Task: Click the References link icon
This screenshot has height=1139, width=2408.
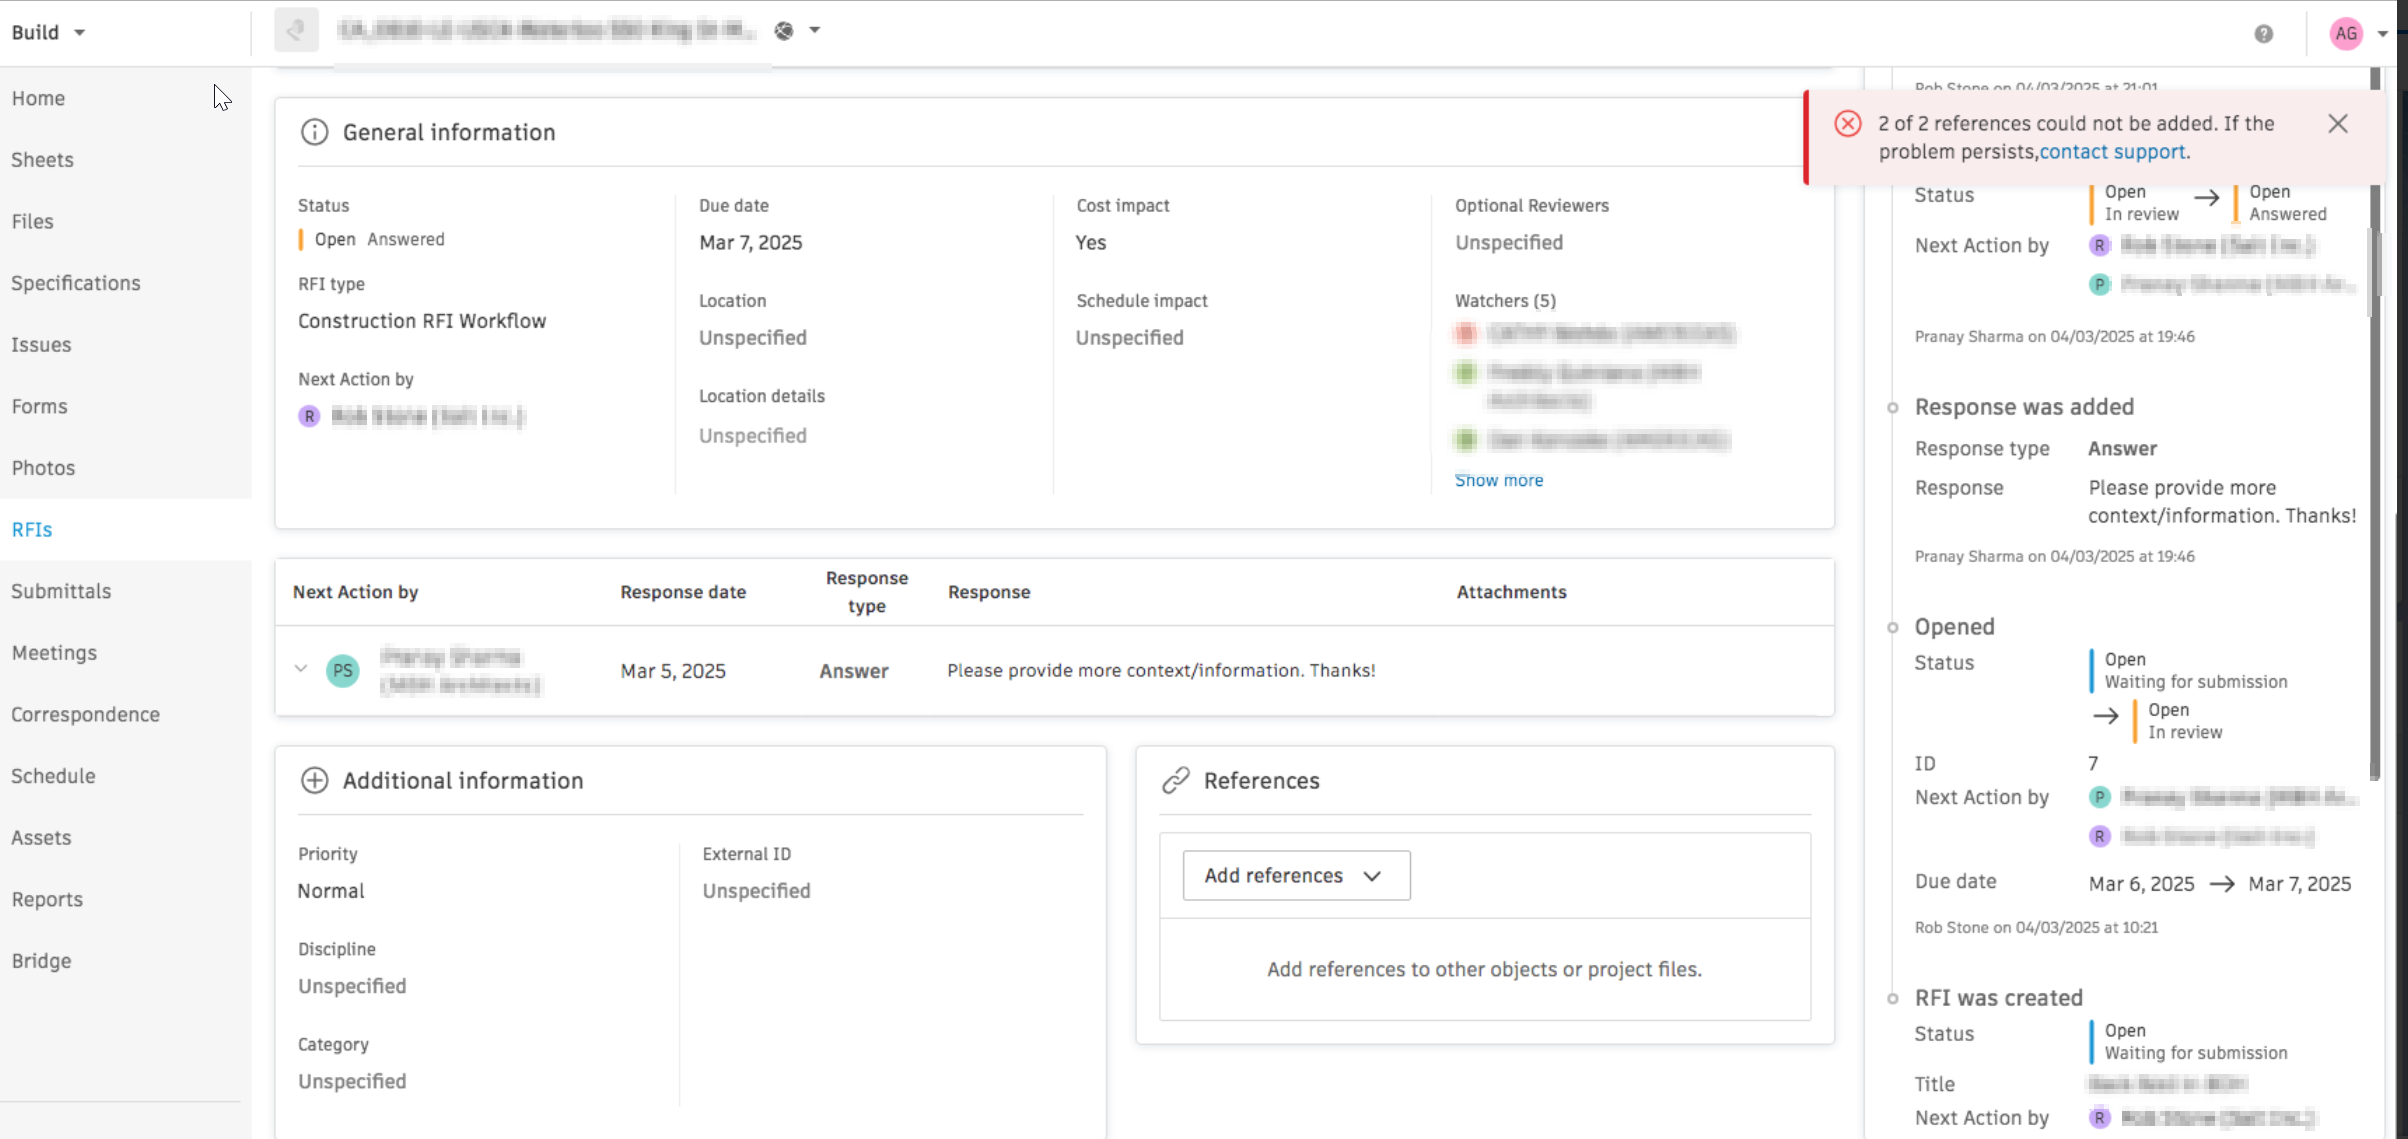Action: (x=1176, y=780)
